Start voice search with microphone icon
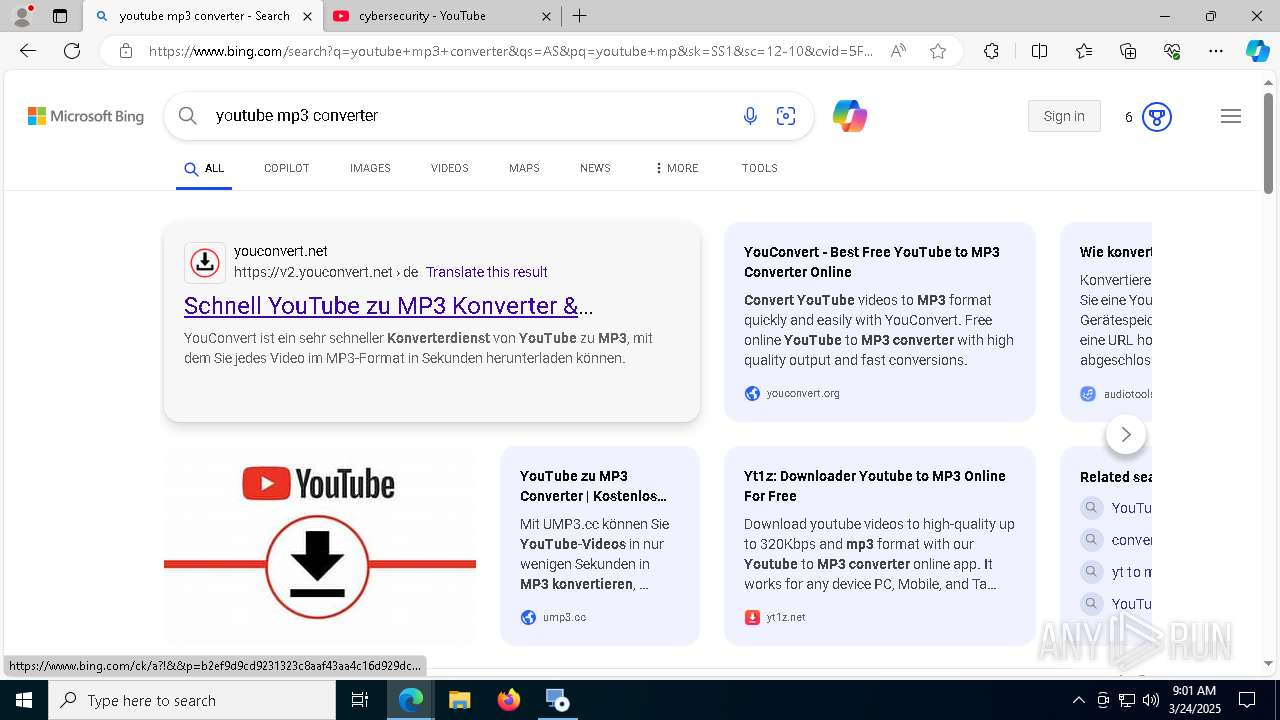Viewport: 1280px width, 720px height. pos(750,117)
